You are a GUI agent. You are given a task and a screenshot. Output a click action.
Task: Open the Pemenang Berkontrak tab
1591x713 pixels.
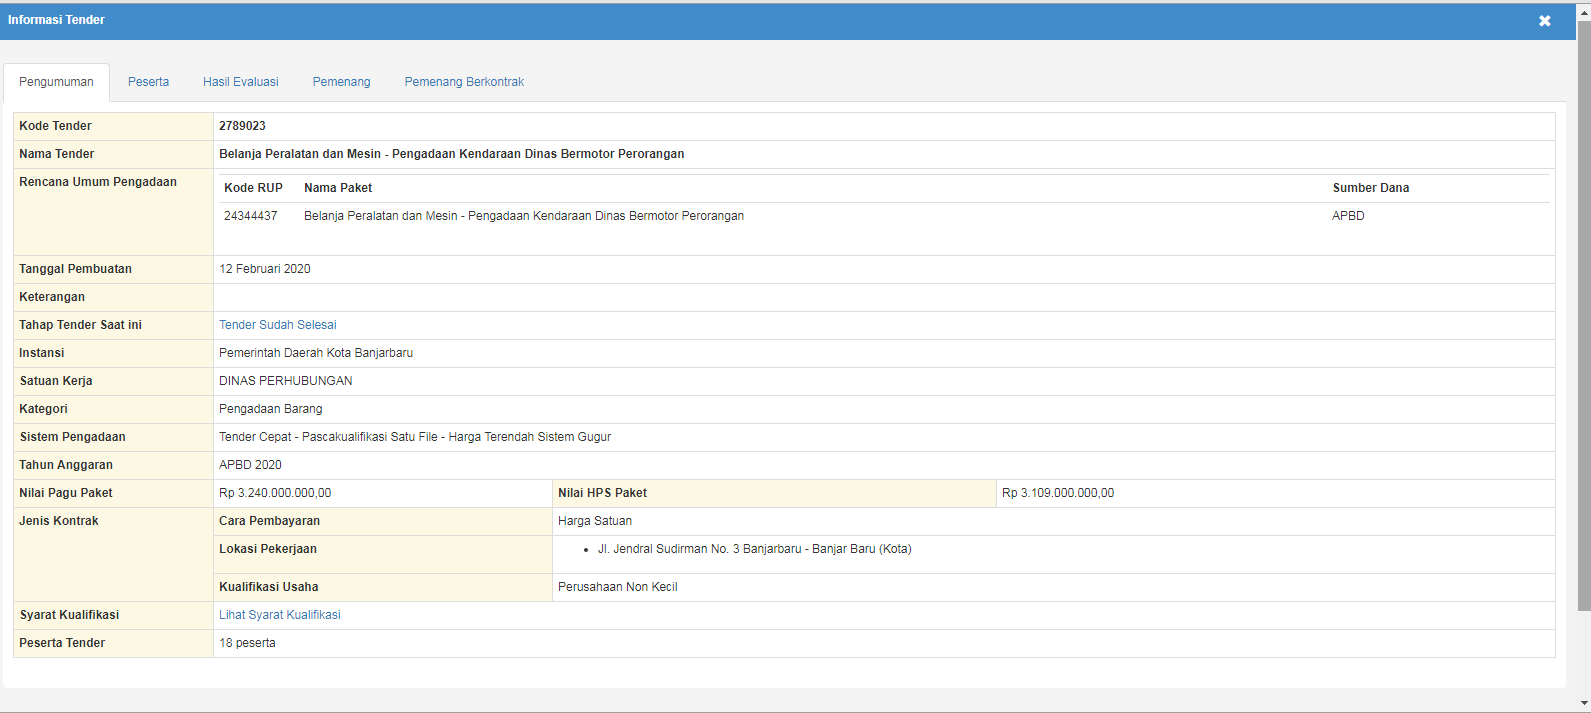(x=464, y=82)
